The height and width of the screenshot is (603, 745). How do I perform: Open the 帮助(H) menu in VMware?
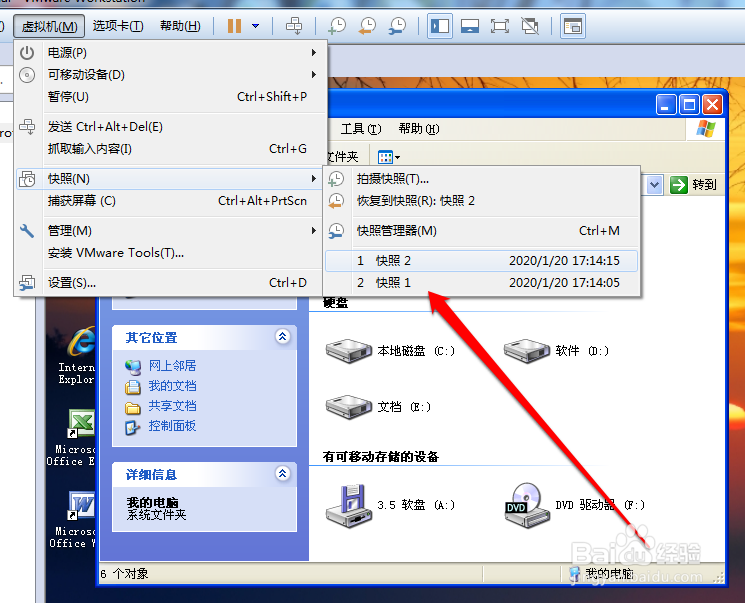click(180, 26)
